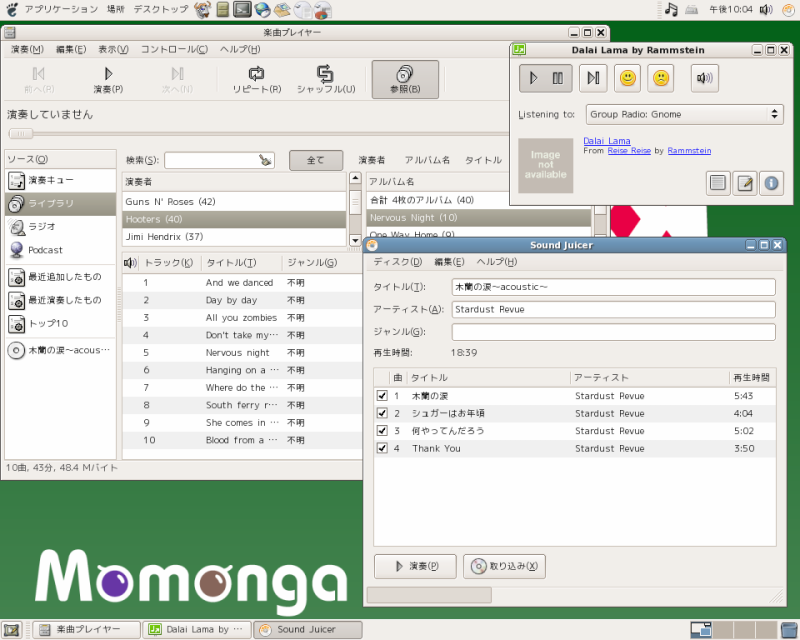Select the トップ10 playlist
Viewport: 800px width, 640px height.
point(61,324)
